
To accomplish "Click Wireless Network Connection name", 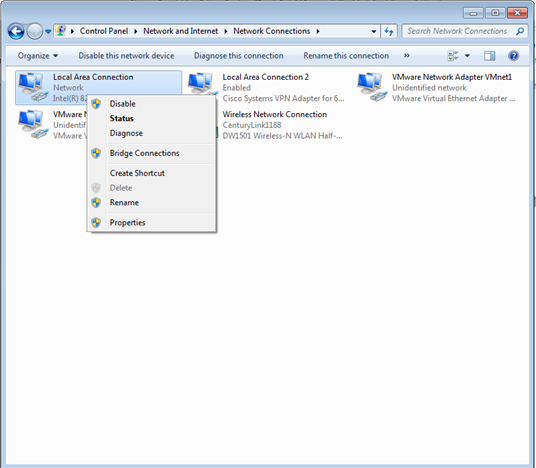I will [x=274, y=115].
